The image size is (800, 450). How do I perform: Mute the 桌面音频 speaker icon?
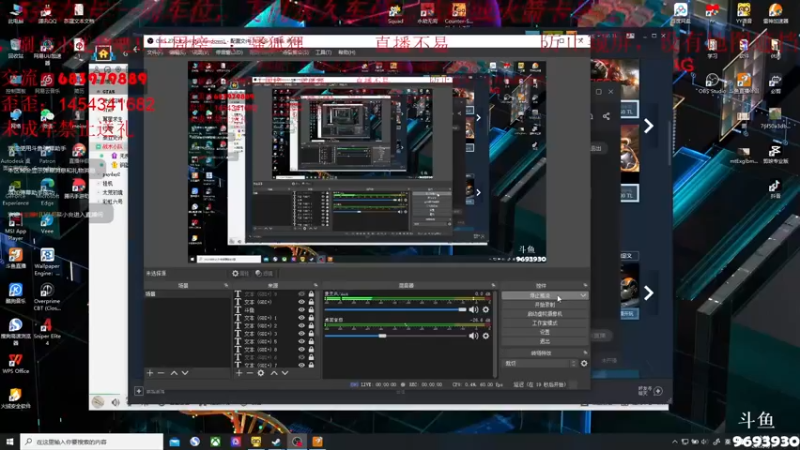pyautogui.click(x=473, y=336)
